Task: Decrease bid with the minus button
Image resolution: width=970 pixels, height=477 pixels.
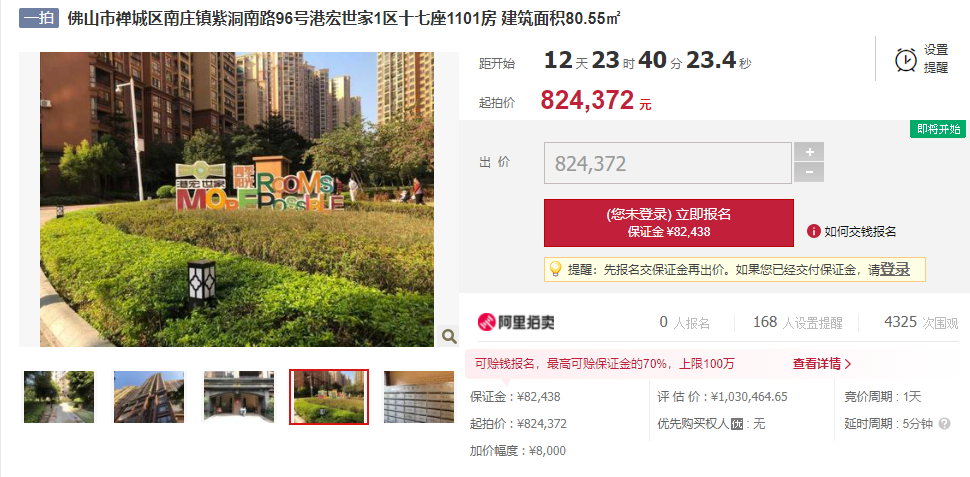Action: coord(809,173)
